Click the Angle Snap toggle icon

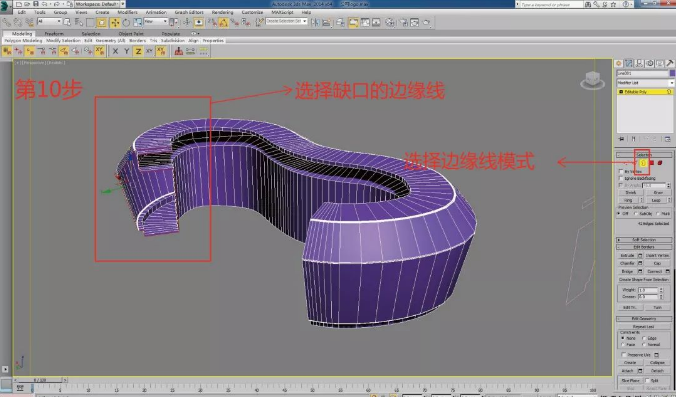[x=223, y=22]
